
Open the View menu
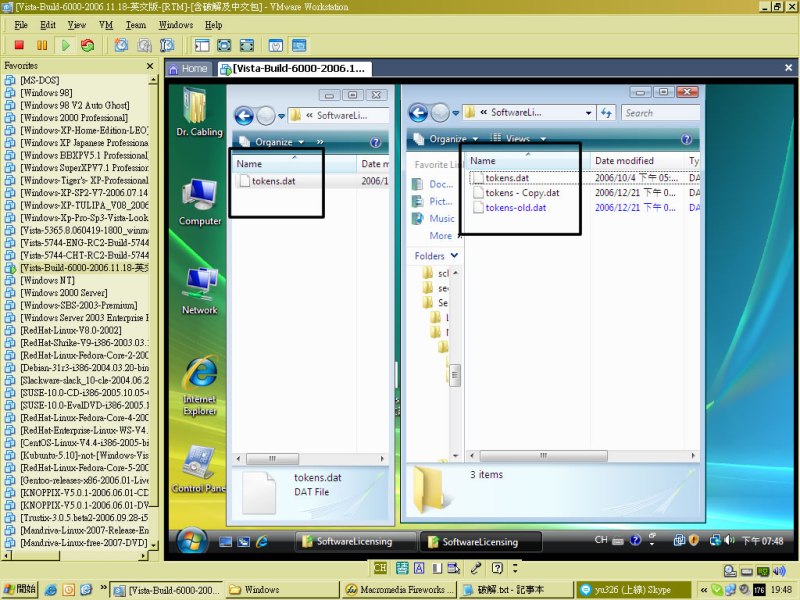coord(77,25)
